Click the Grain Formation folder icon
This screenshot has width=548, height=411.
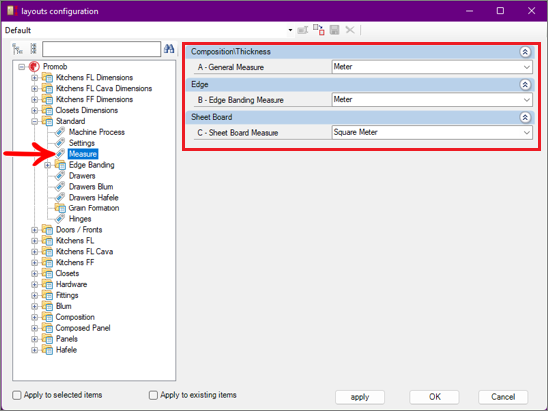60,208
